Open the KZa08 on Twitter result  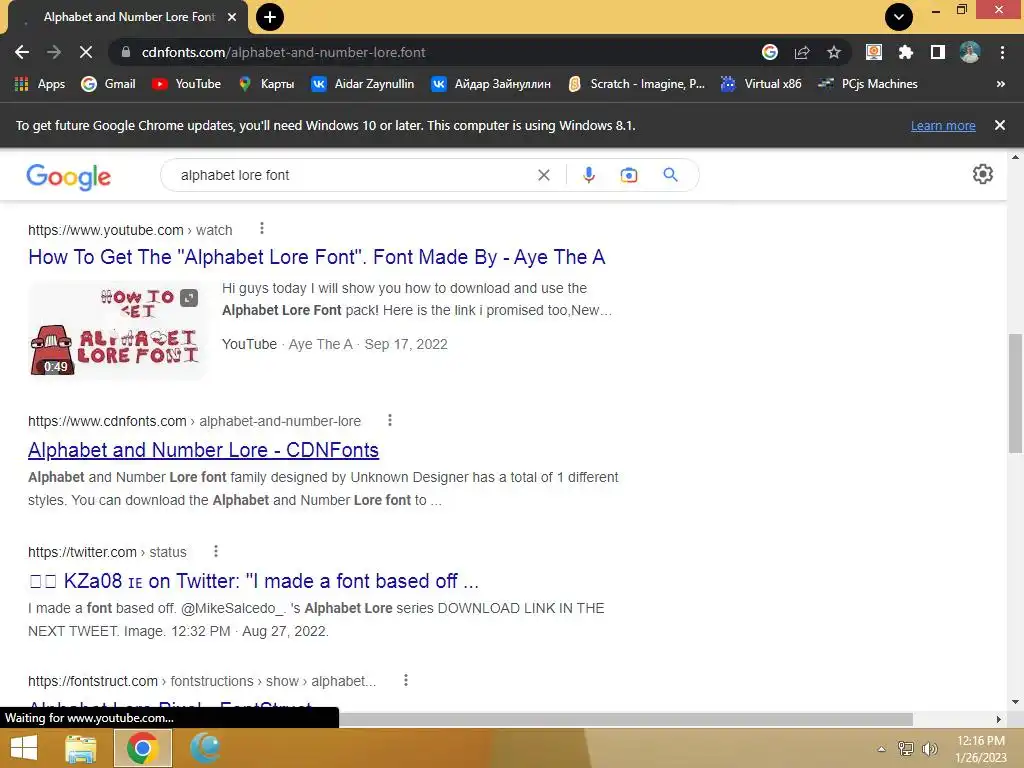[x=253, y=581]
